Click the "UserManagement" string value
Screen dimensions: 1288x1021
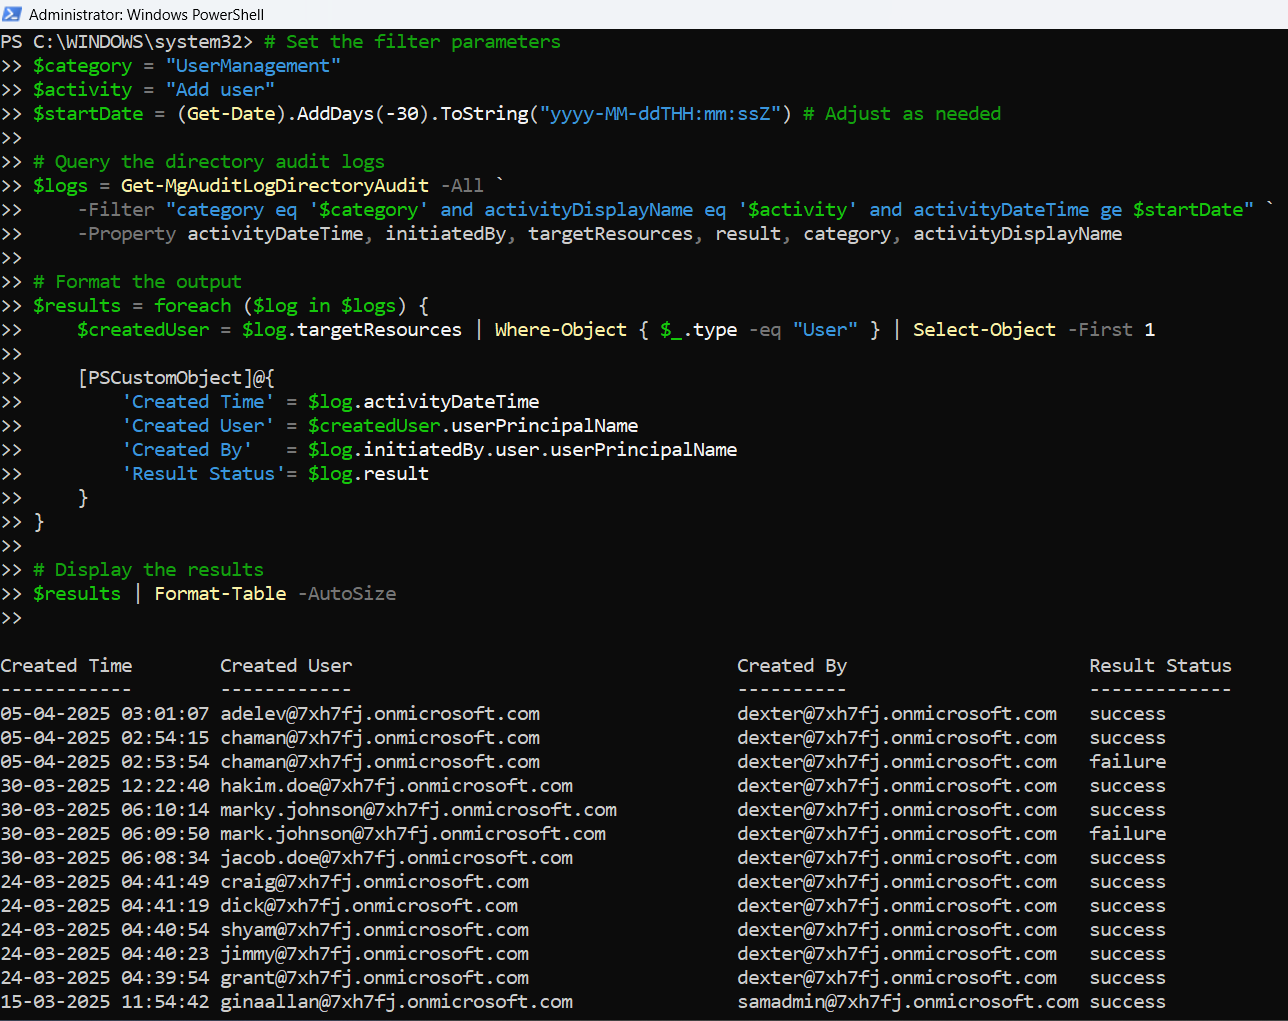click(x=253, y=66)
